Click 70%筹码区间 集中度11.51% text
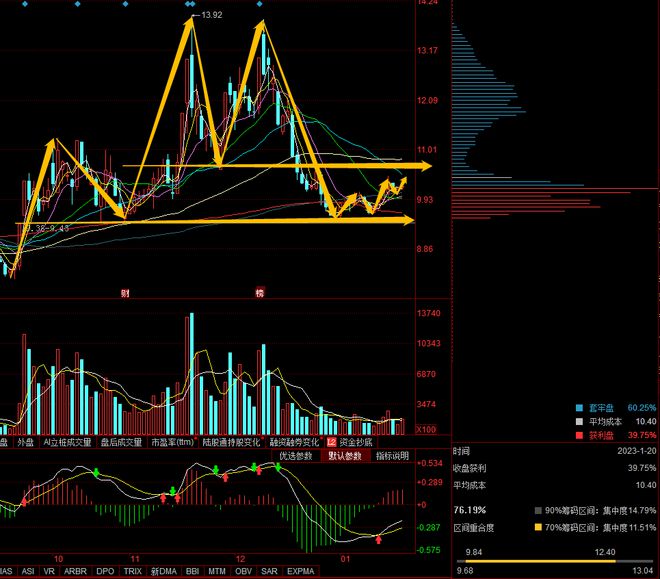The height and width of the screenshot is (579, 660). tap(600, 527)
